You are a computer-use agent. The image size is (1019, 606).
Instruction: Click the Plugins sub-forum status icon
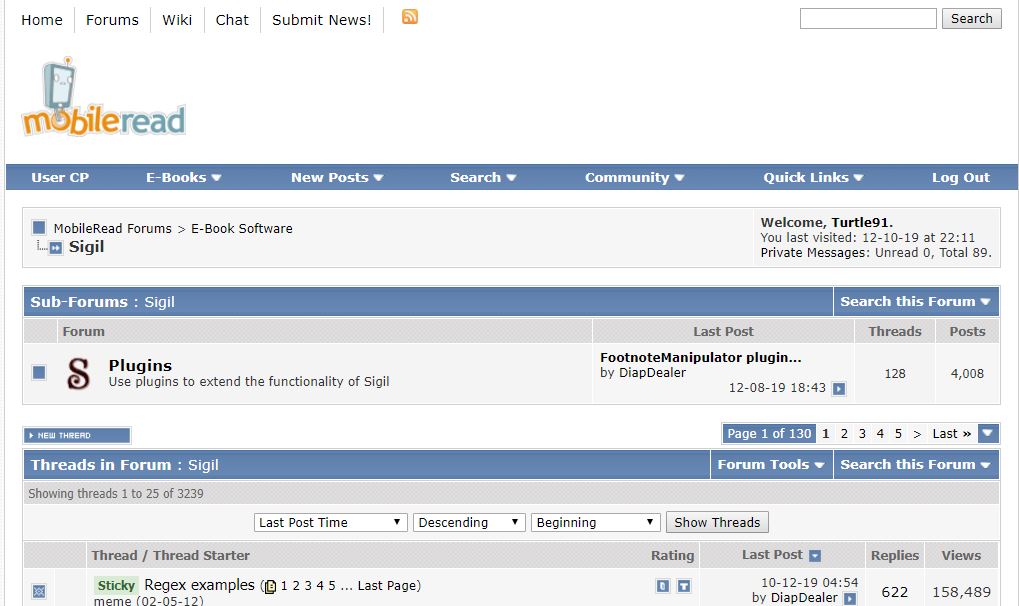click(x=39, y=373)
